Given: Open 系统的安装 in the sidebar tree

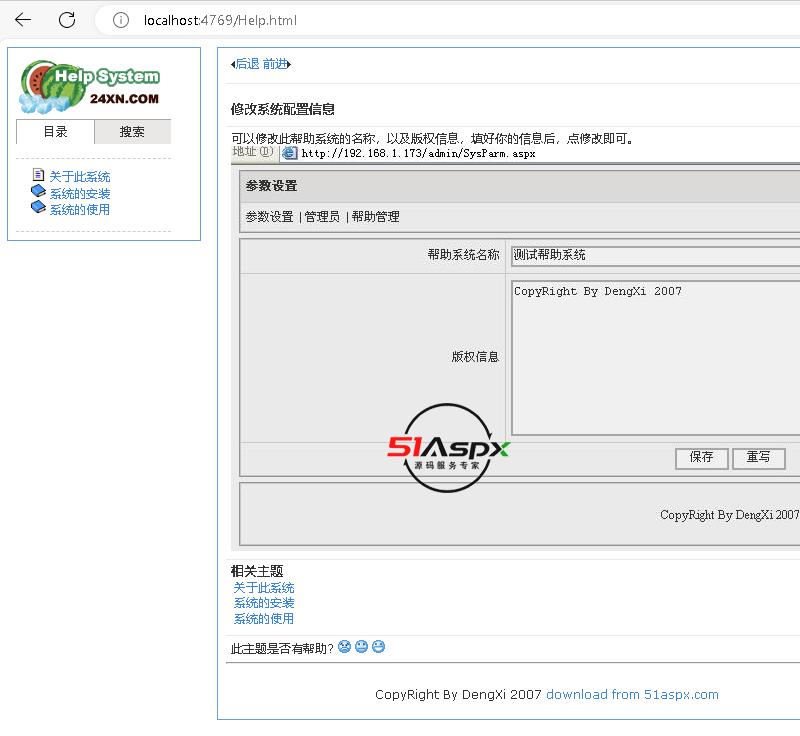Looking at the screenshot, I should point(80,194).
